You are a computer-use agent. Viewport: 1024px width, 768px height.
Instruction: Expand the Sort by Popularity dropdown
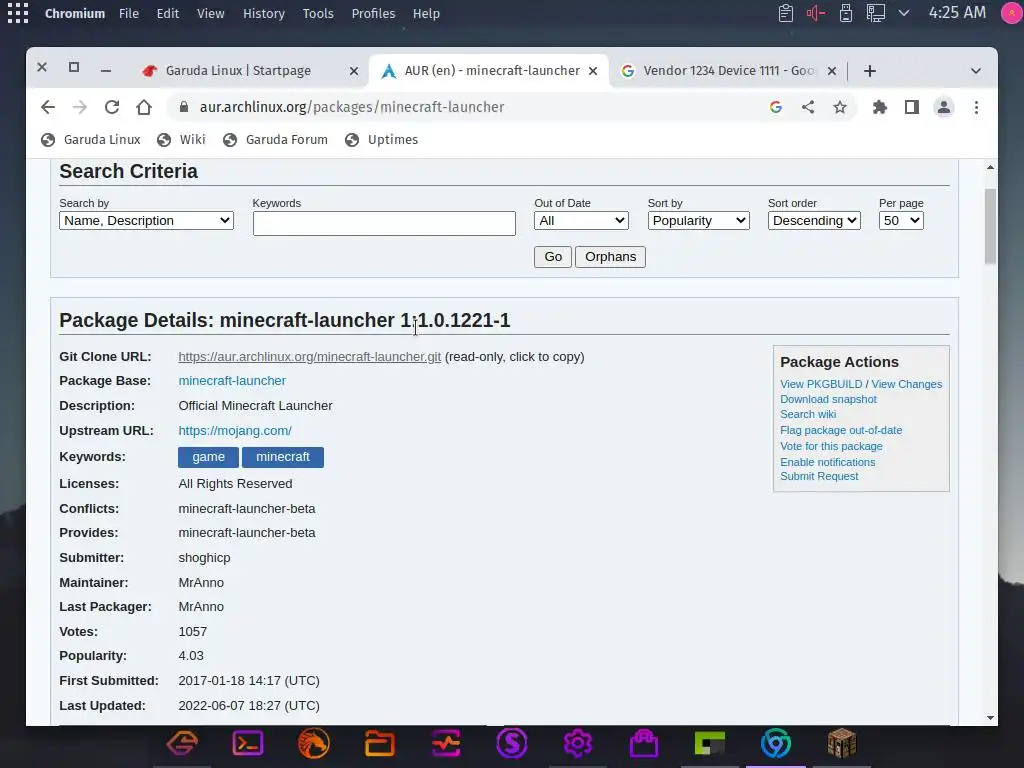point(699,221)
